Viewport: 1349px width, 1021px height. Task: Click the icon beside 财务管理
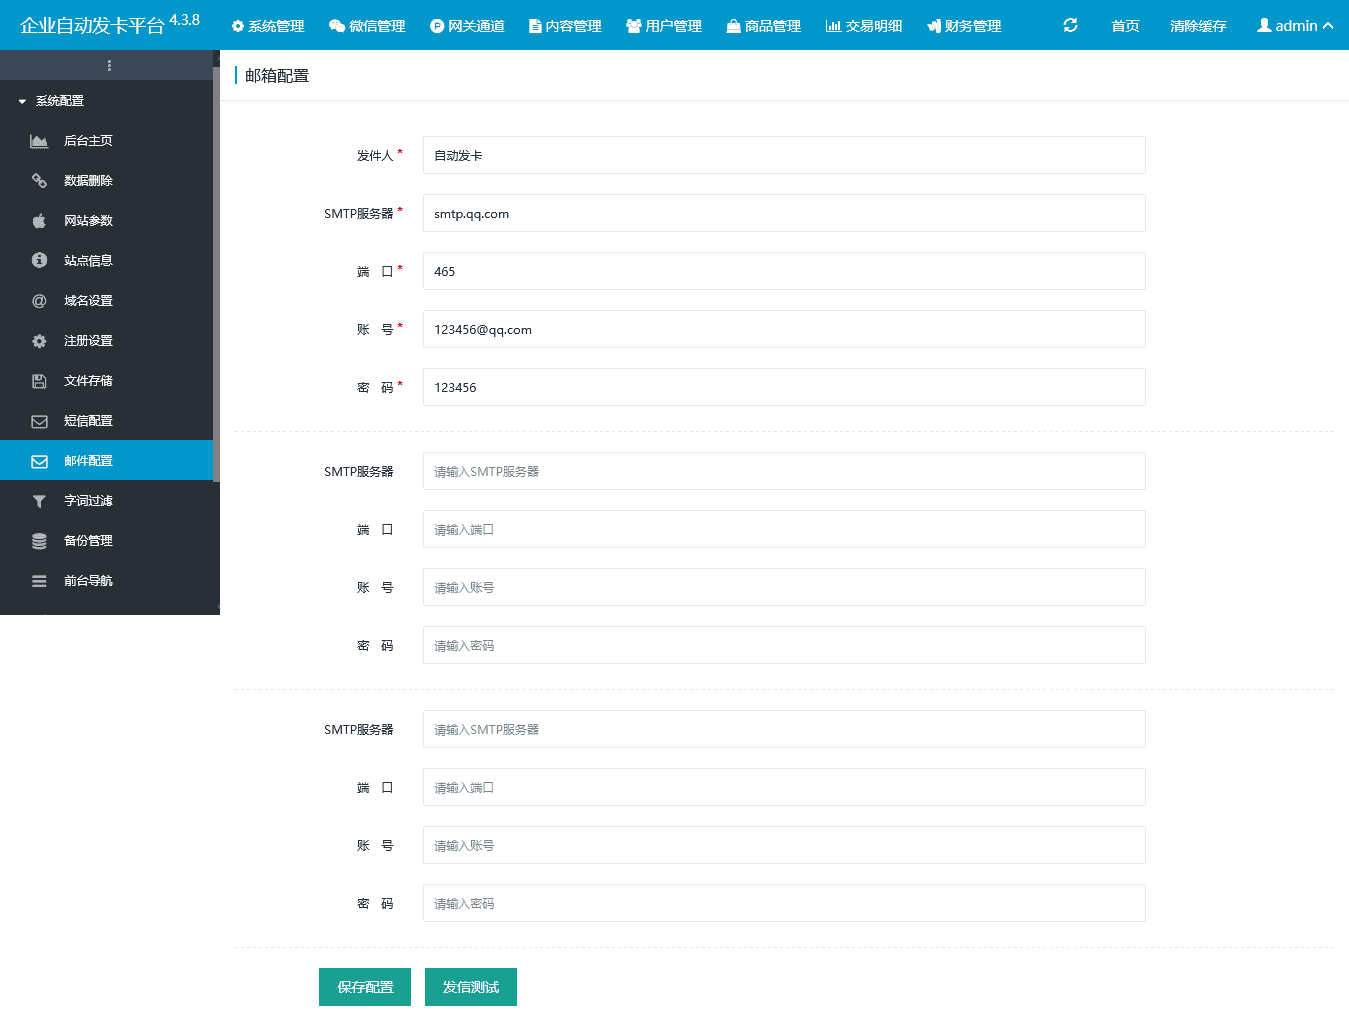tap(934, 26)
